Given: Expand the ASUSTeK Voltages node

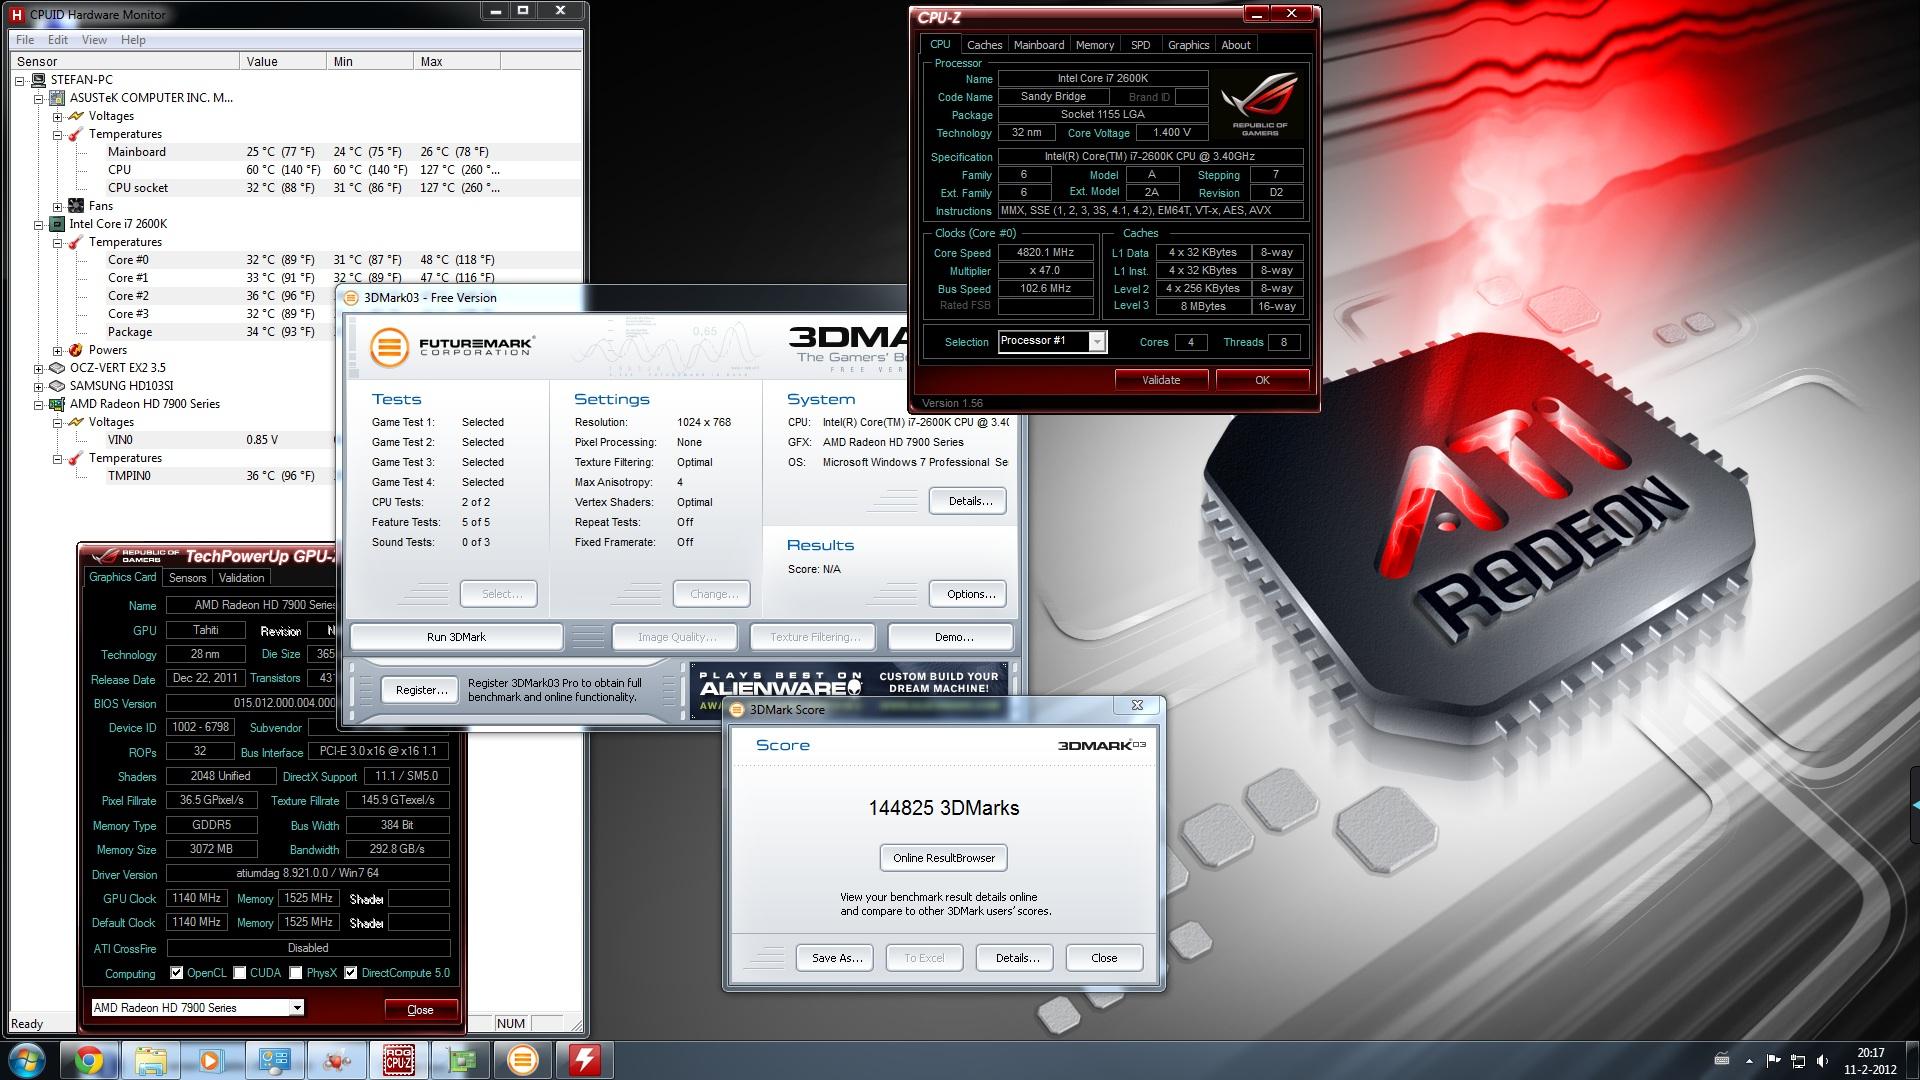Looking at the screenshot, I should click(x=57, y=116).
